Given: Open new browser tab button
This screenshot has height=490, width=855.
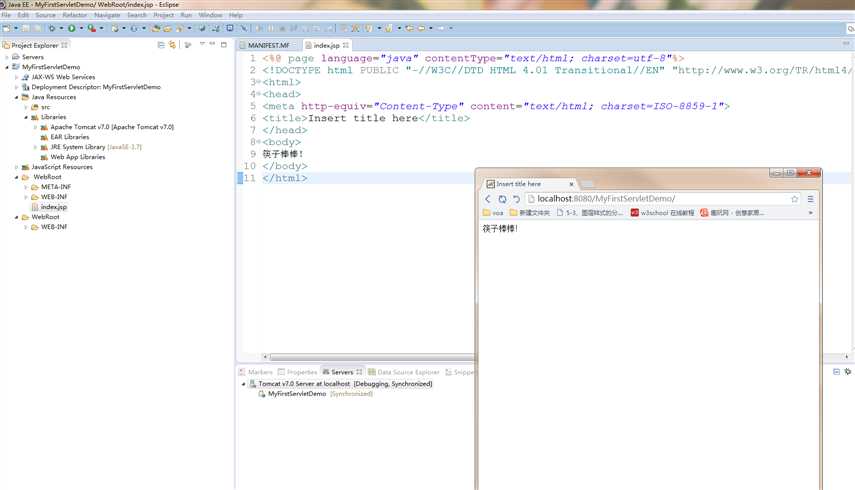Looking at the screenshot, I should coord(588,184).
